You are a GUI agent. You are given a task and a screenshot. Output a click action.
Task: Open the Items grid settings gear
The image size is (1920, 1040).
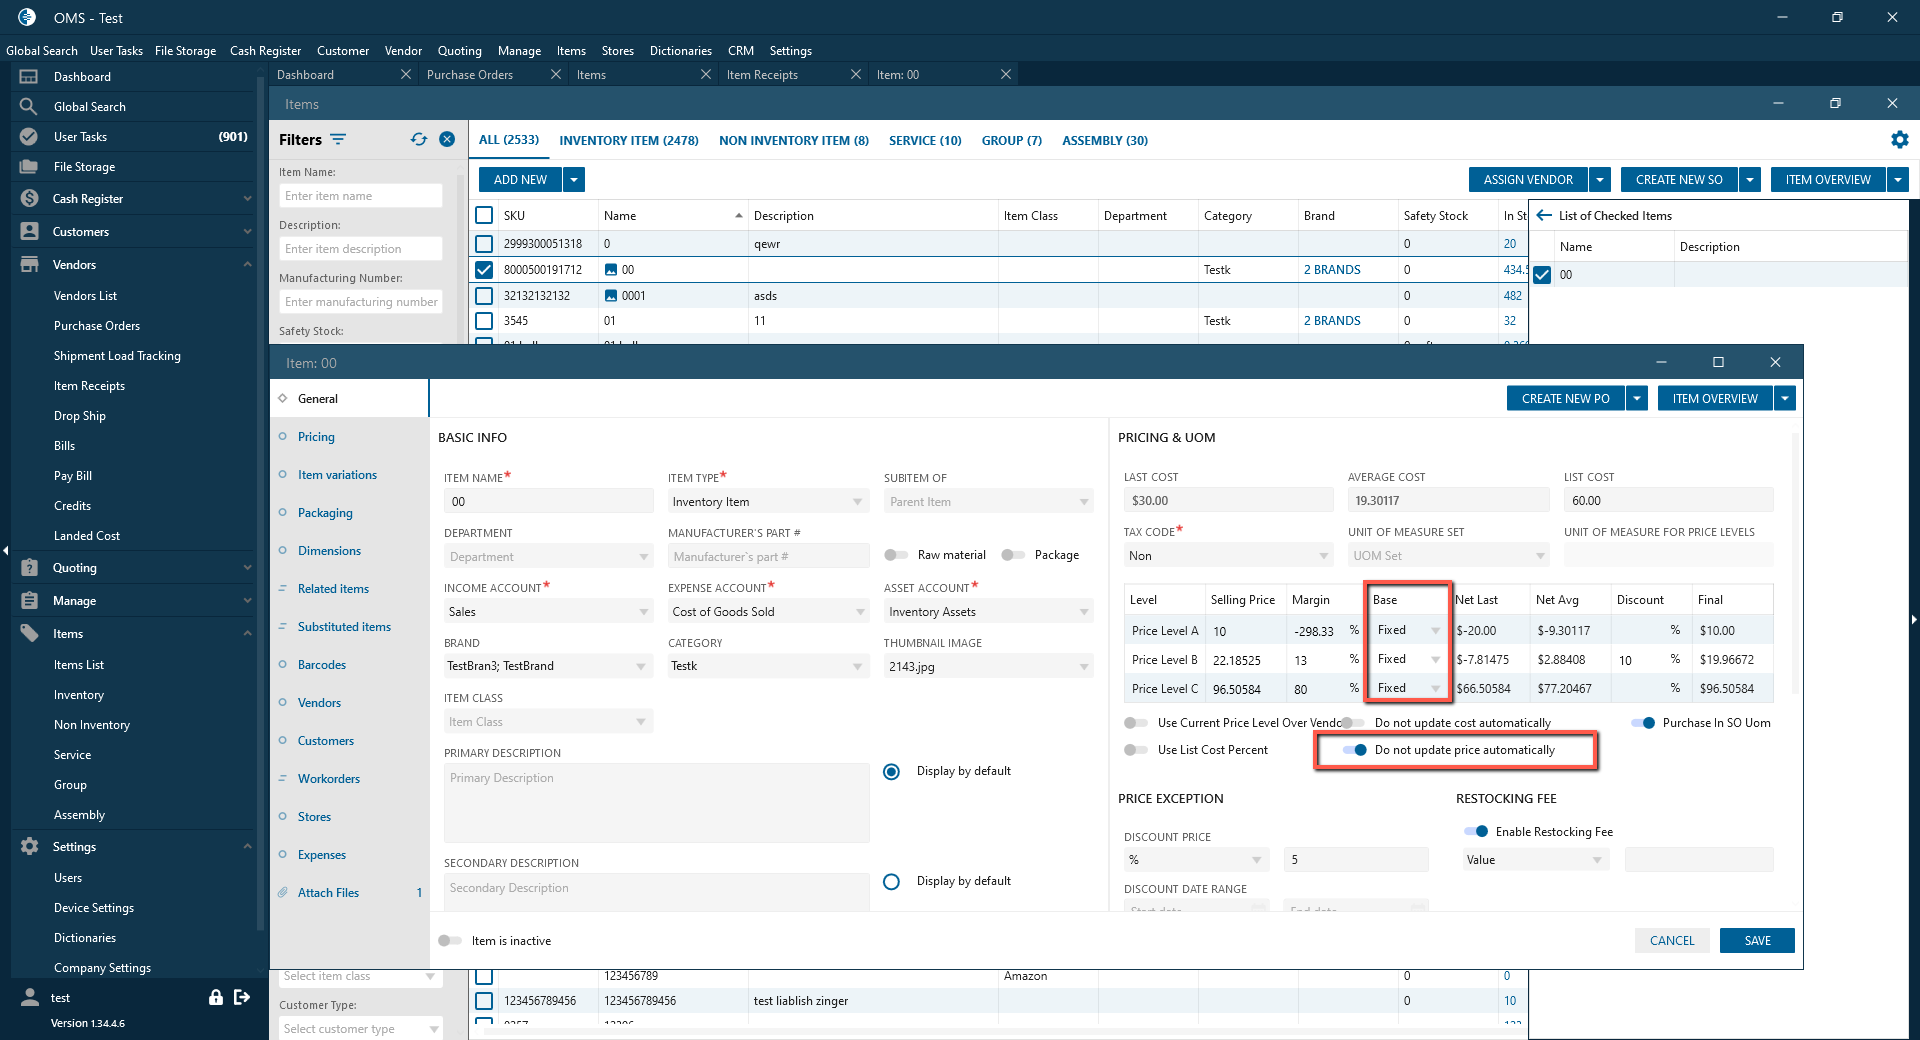coord(1899,140)
